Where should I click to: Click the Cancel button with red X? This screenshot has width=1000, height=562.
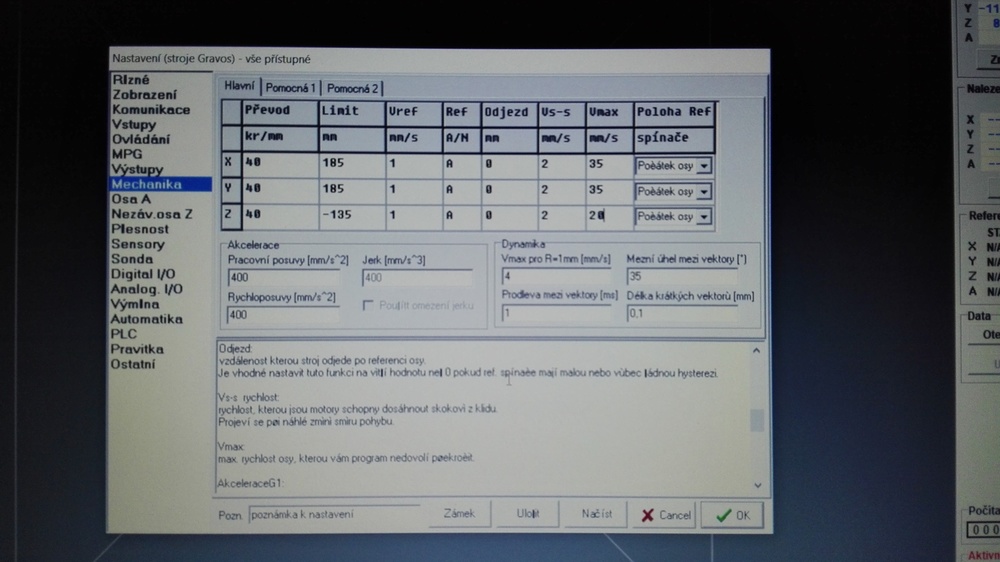(666, 515)
